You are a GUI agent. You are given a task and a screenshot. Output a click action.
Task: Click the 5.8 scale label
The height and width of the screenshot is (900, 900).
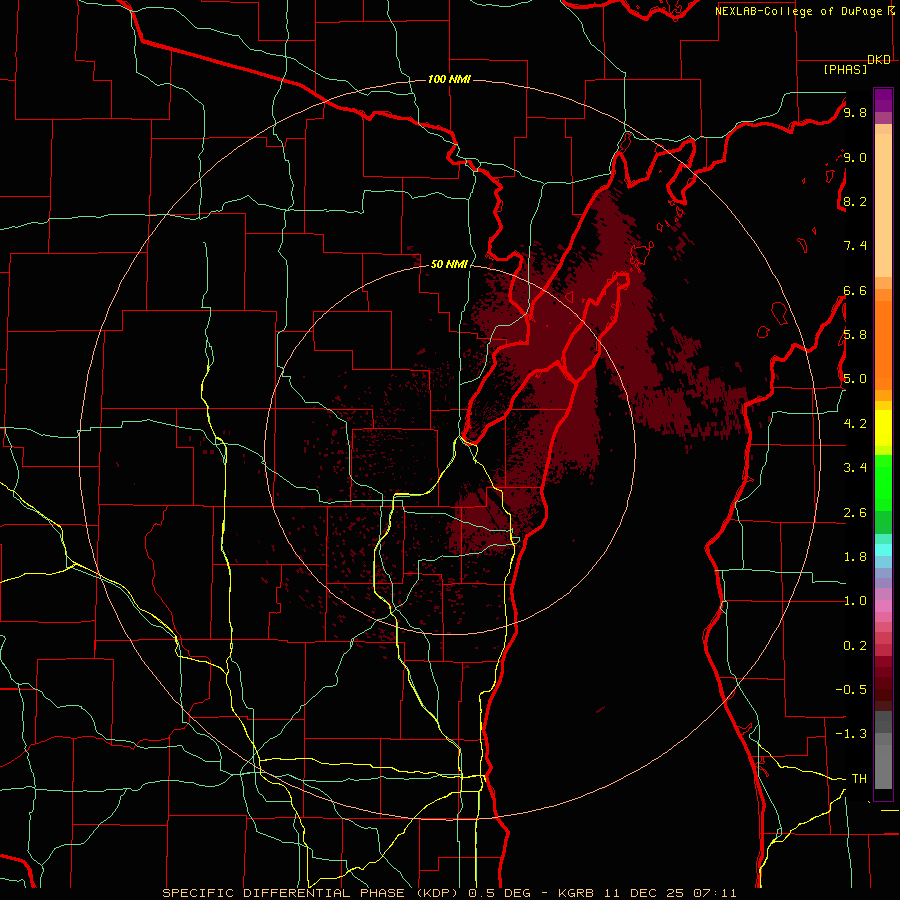[x=855, y=335]
